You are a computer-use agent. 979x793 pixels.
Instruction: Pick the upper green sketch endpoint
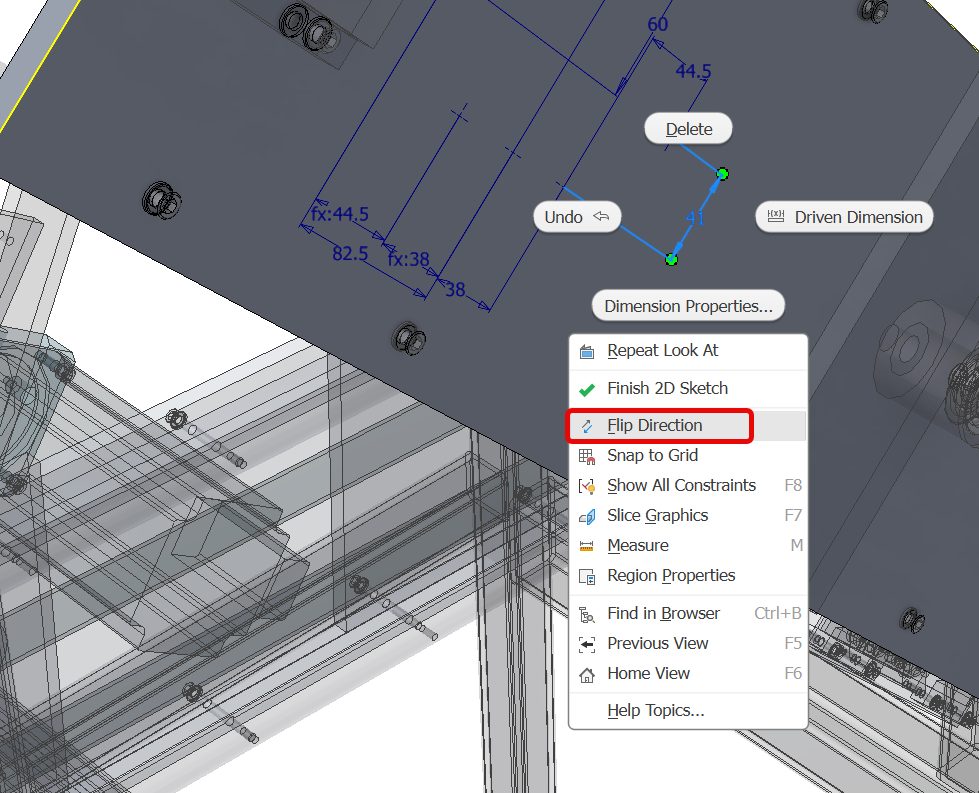[722, 174]
